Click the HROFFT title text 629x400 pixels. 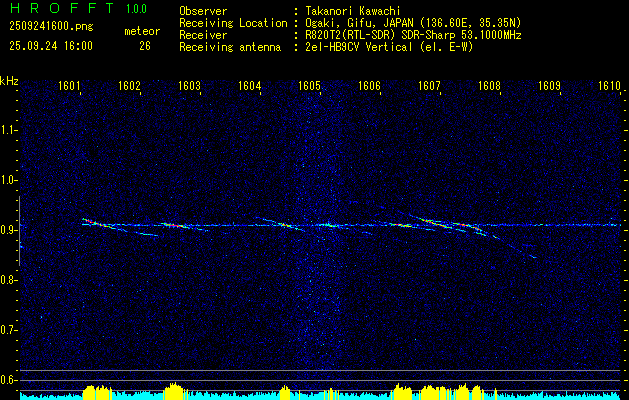click(62, 8)
